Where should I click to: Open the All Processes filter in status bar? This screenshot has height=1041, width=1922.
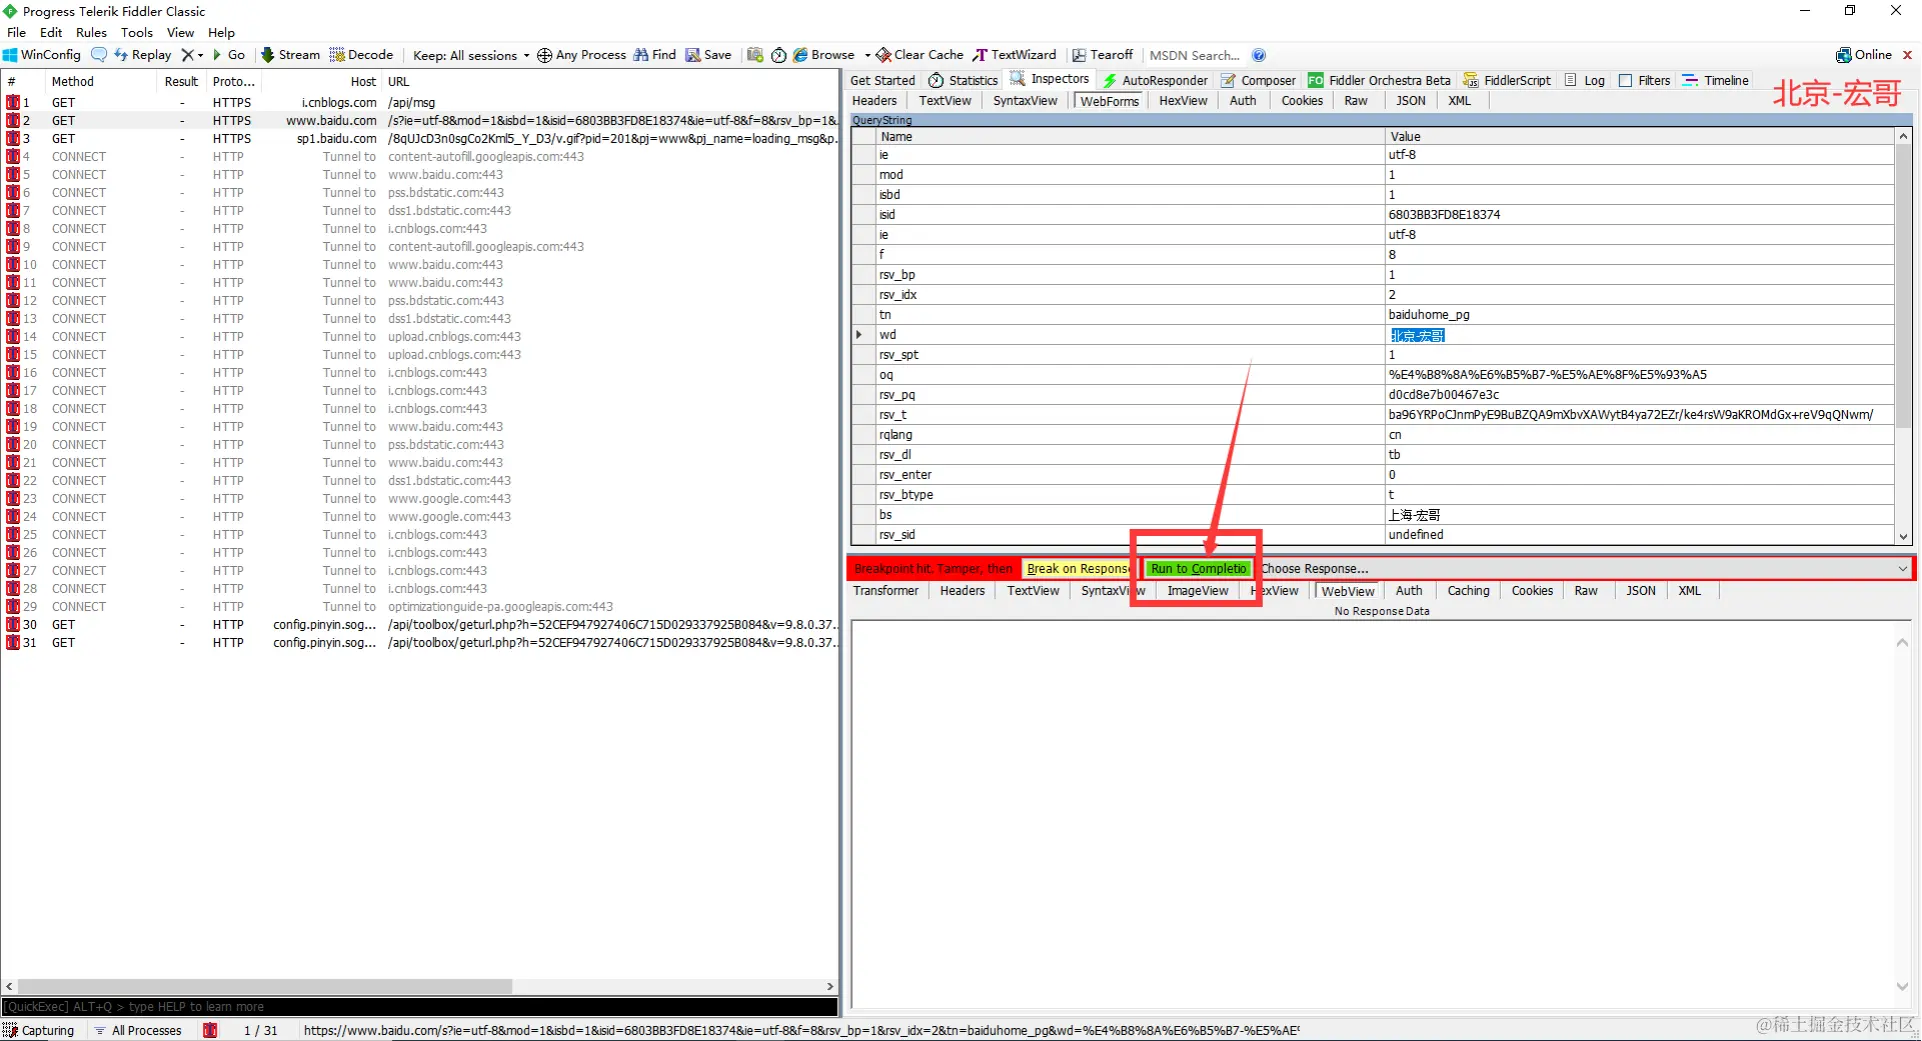(137, 1030)
